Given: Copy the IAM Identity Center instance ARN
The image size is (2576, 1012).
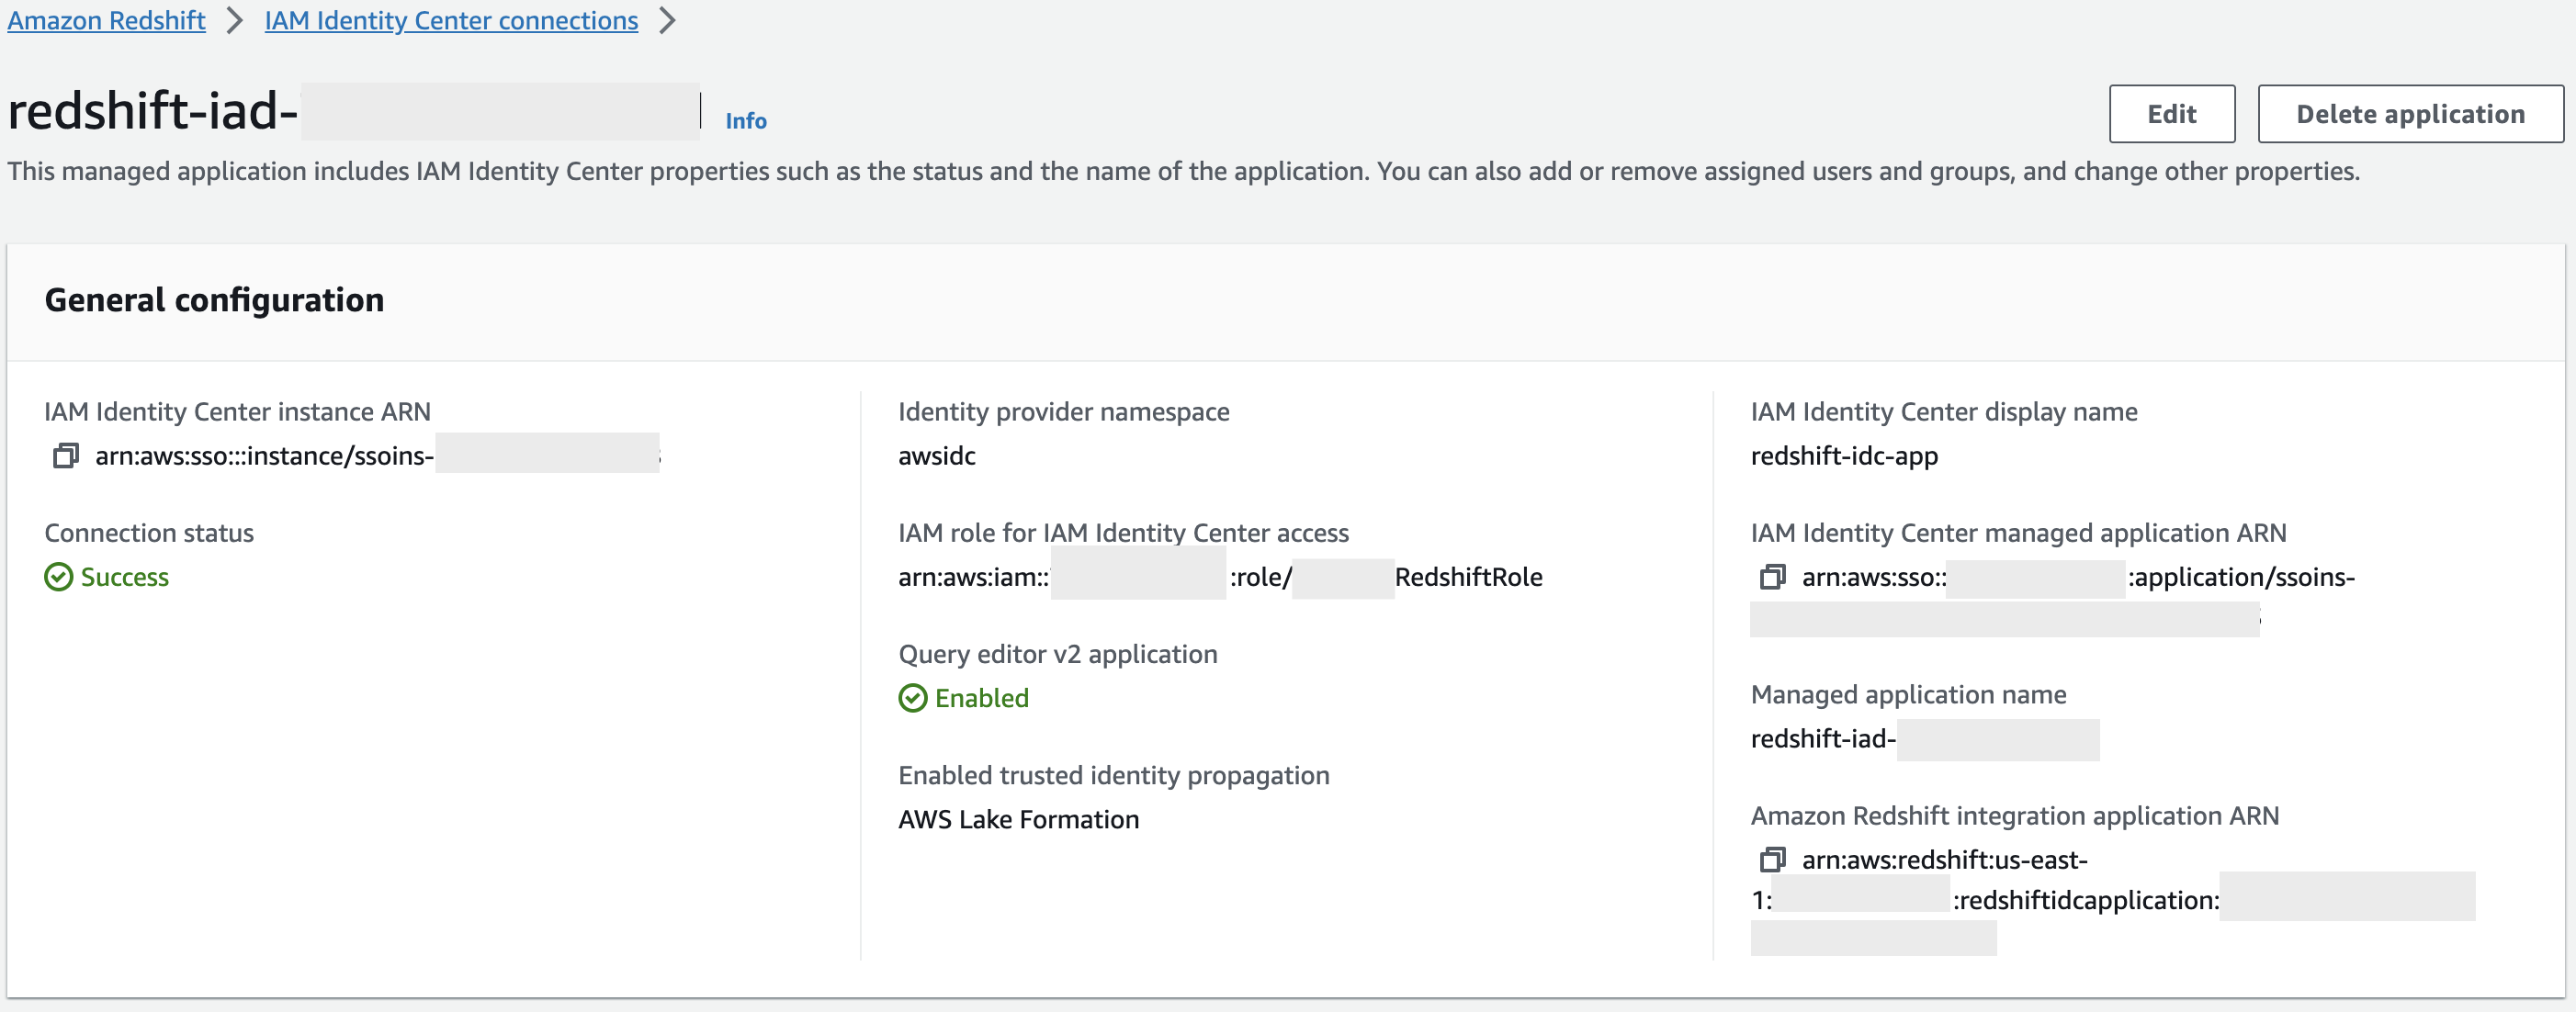Looking at the screenshot, I should click(x=66, y=456).
